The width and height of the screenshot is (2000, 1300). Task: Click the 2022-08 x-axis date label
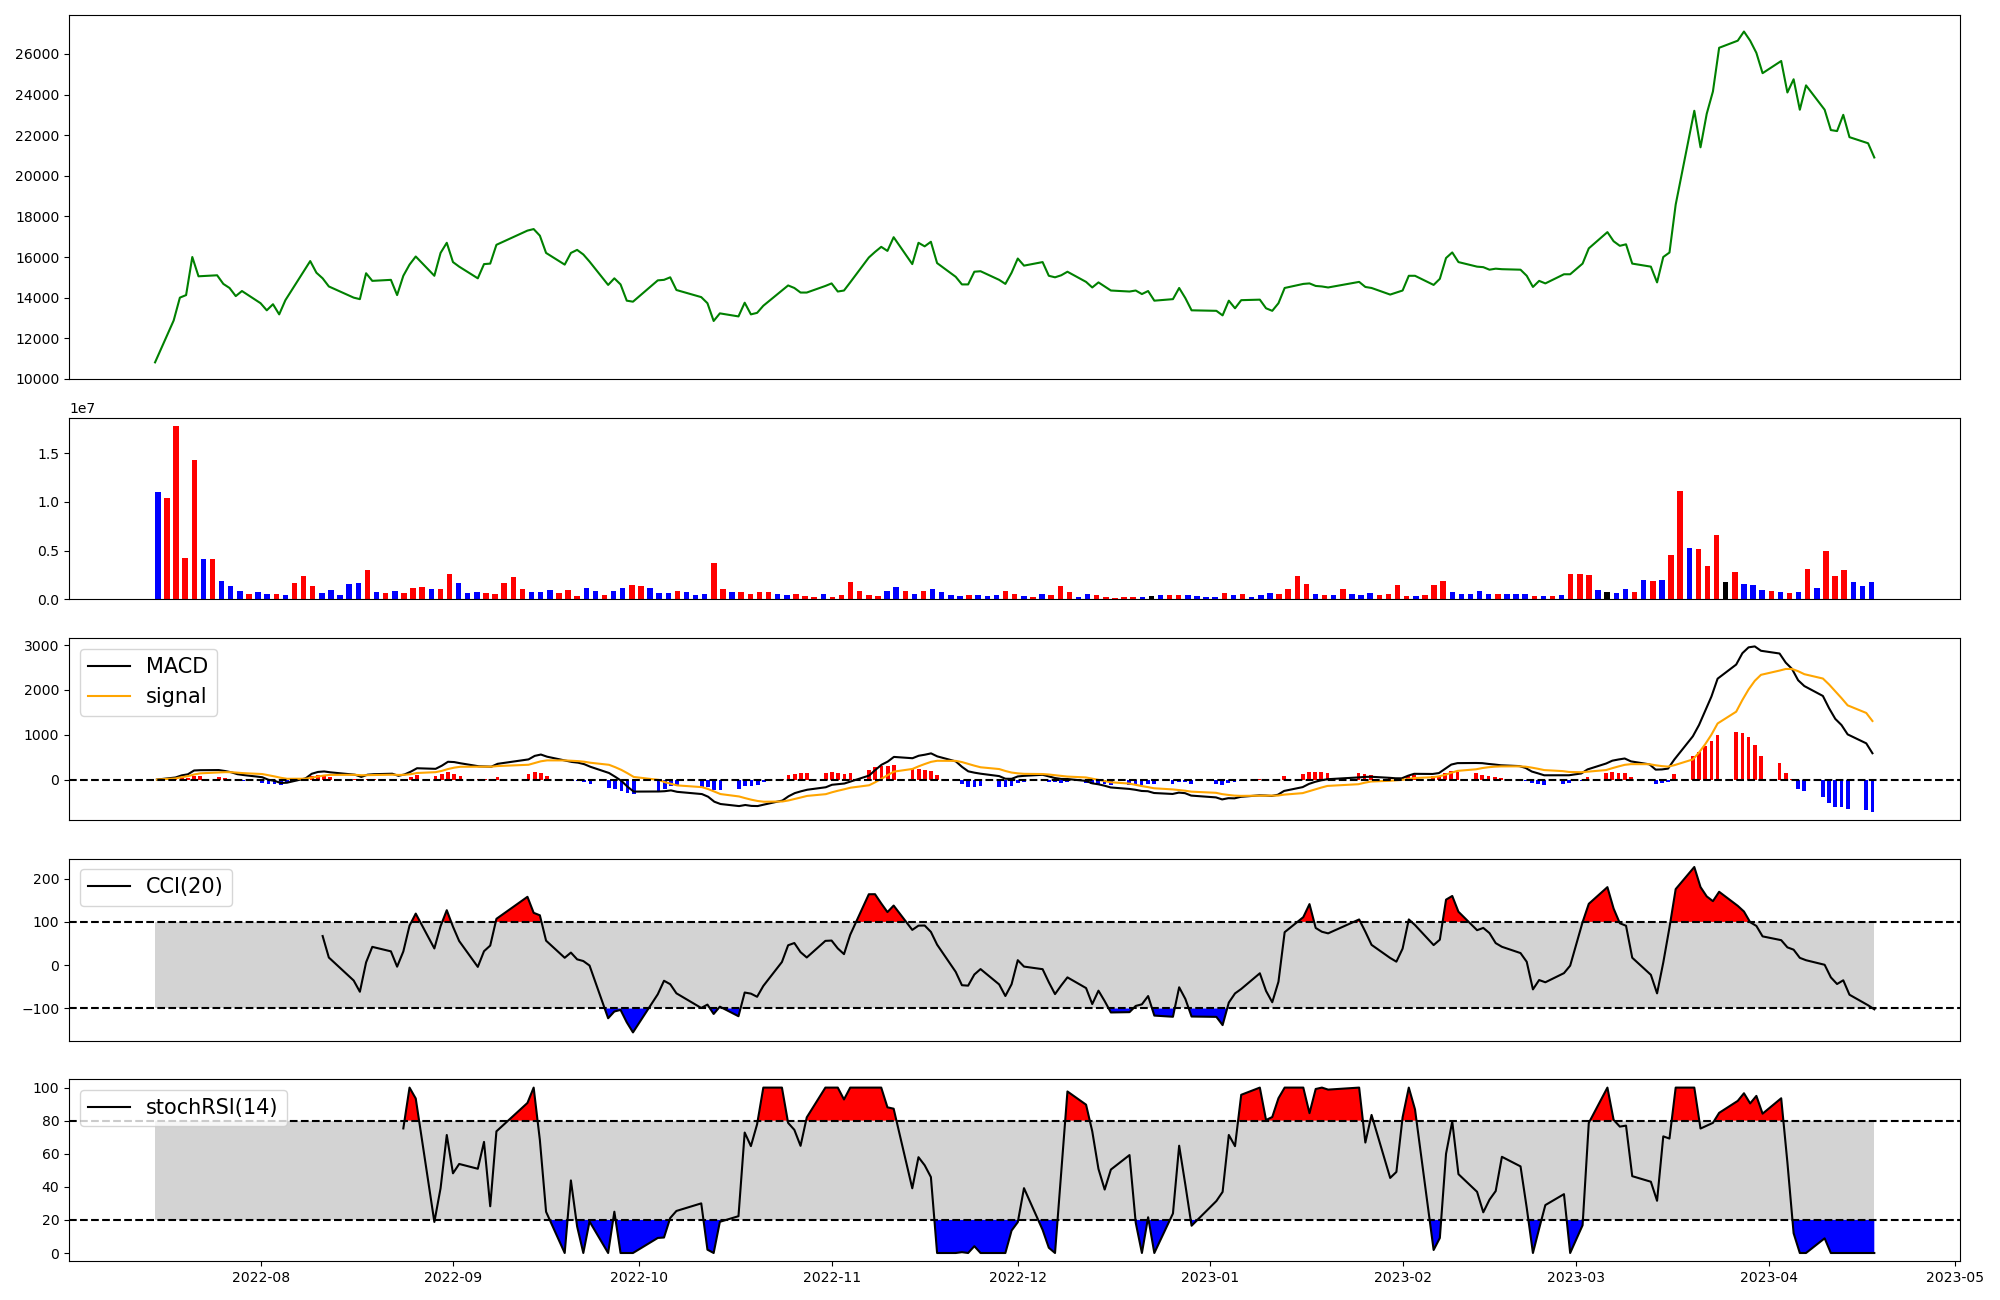[261, 1276]
